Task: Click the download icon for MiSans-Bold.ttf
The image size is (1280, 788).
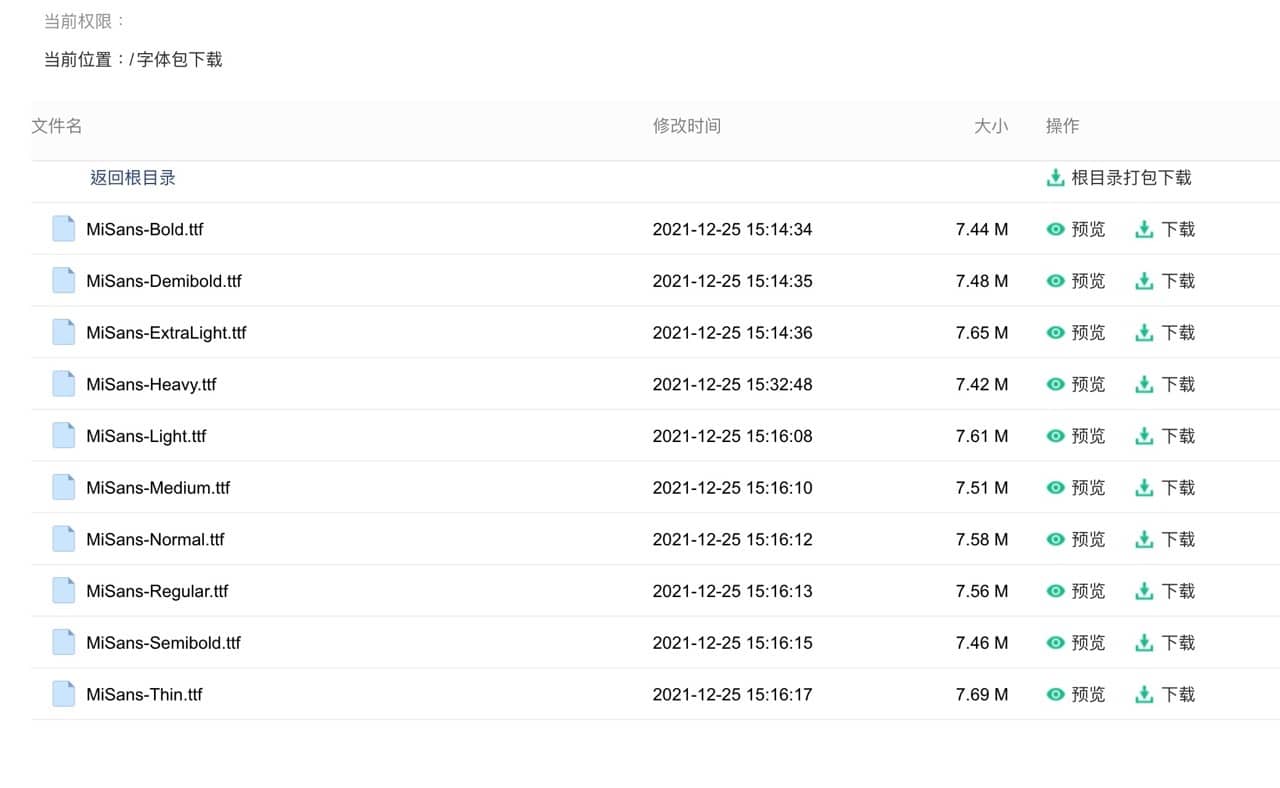Action: point(1145,229)
